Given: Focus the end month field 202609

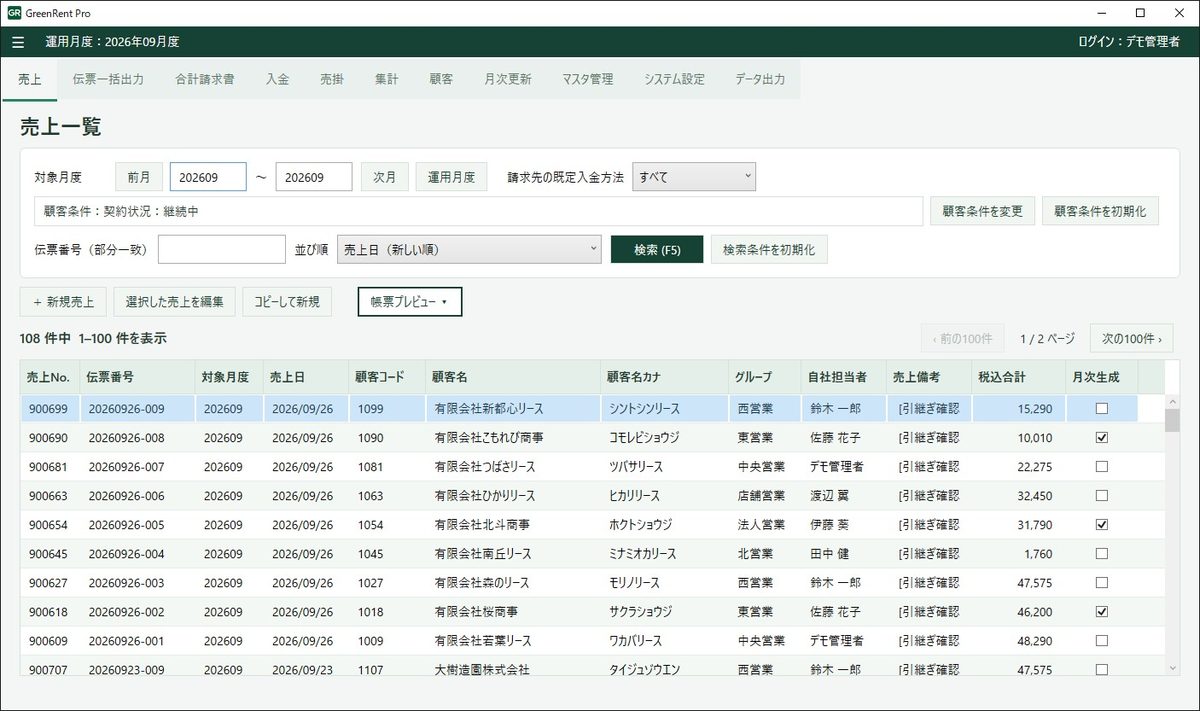Looking at the screenshot, I should click(x=314, y=177).
